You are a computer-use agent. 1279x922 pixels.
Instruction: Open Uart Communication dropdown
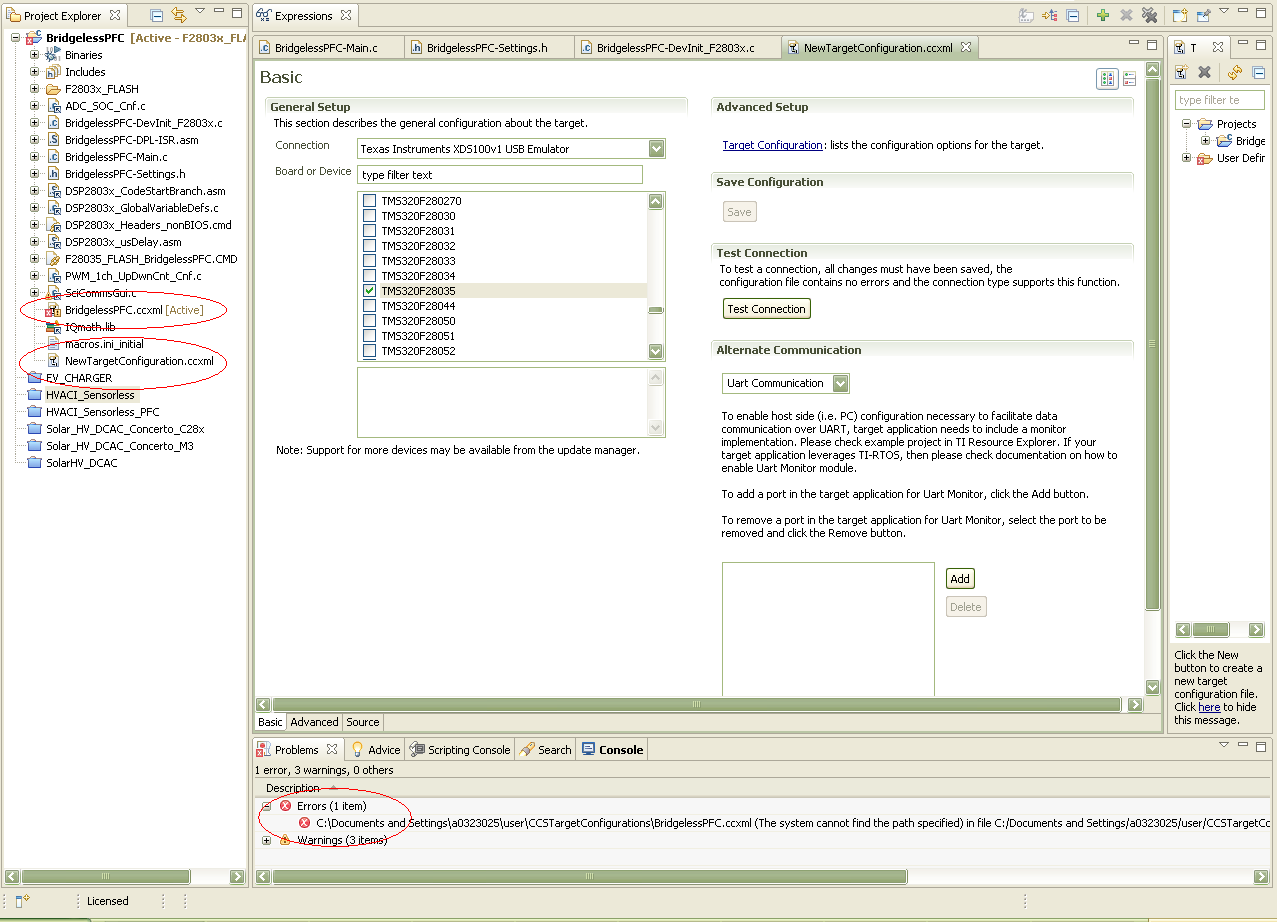pyautogui.click(x=840, y=383)
